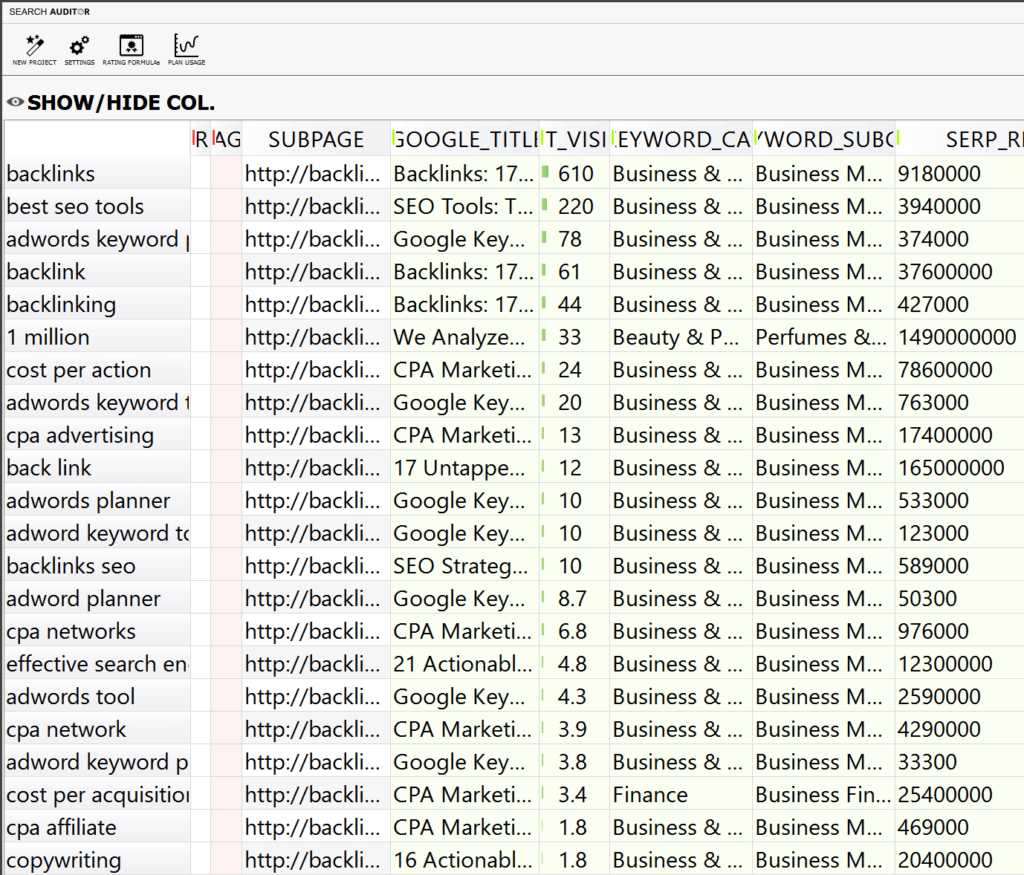The height and width of the screenshot is (875, 1024).
Task: Open Rating Formulas icon
Action: point(131,50)
